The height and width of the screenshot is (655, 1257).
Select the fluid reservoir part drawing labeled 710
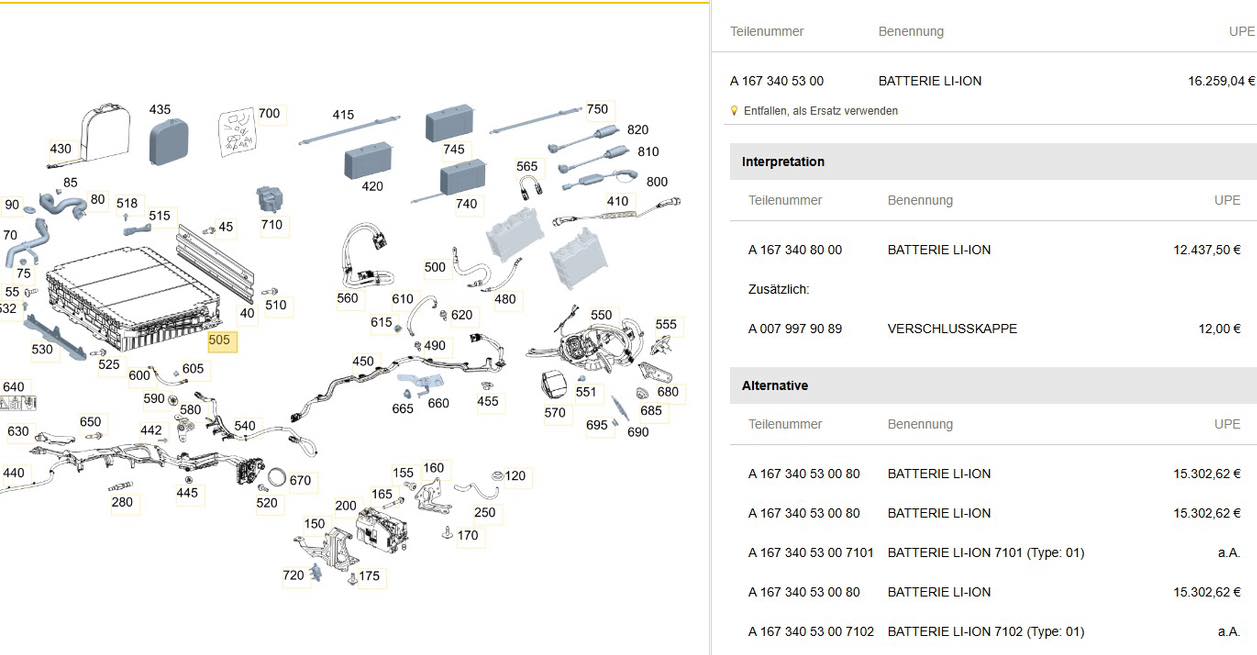point(270,199)
